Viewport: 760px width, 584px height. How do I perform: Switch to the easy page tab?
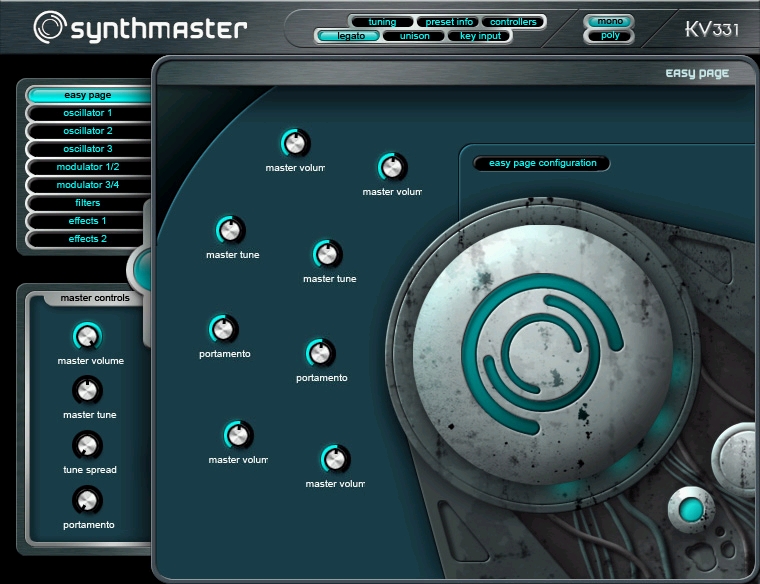(88, 95)
